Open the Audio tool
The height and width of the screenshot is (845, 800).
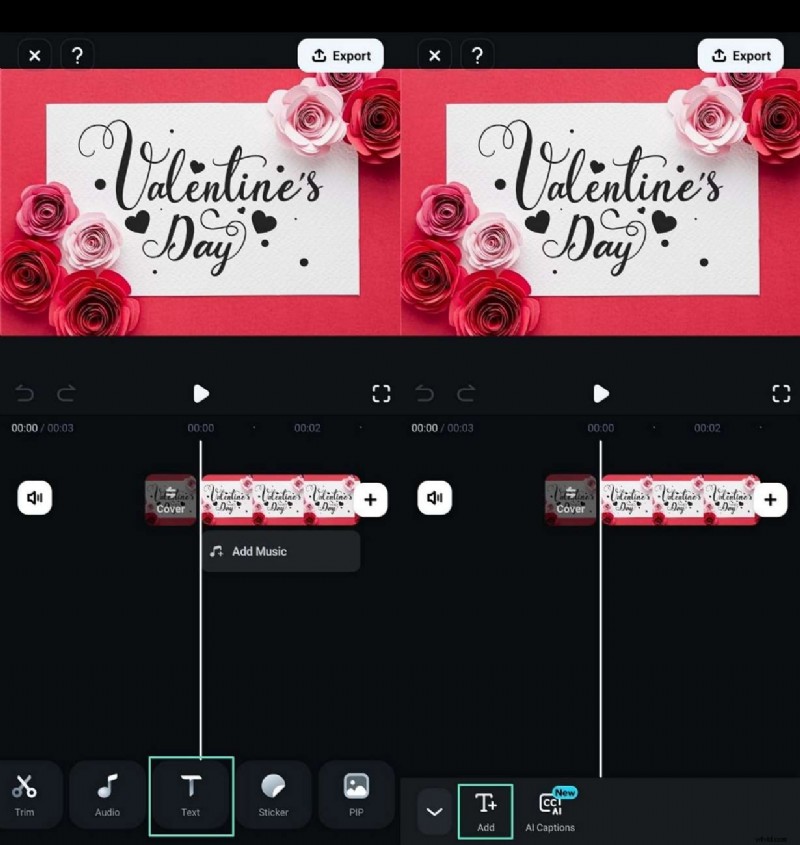pos(107,795)
